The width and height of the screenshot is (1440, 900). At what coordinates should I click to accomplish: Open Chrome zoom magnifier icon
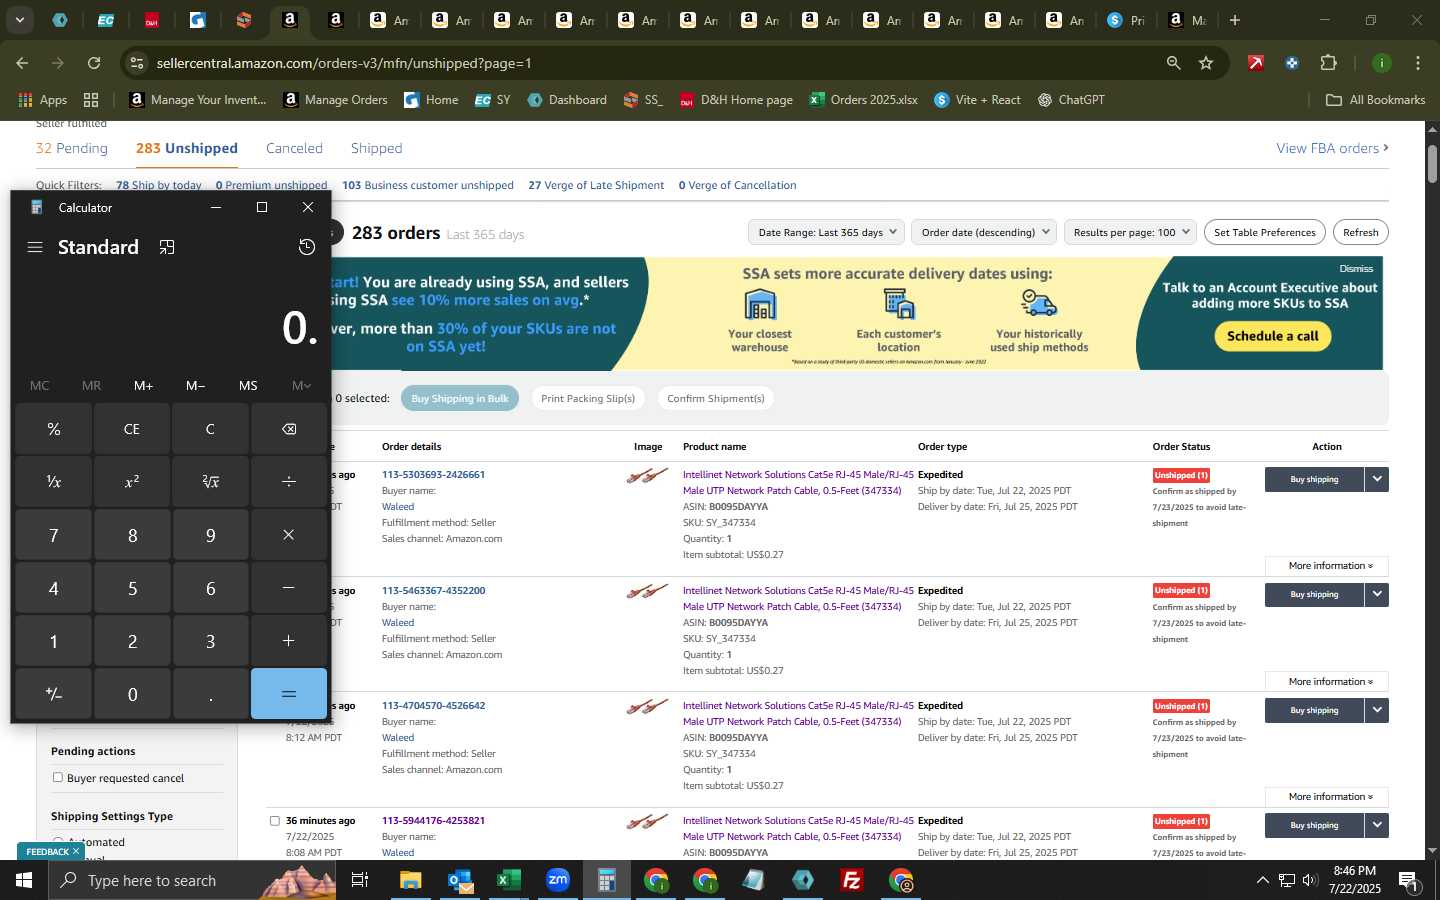[x=1173, y=63]
